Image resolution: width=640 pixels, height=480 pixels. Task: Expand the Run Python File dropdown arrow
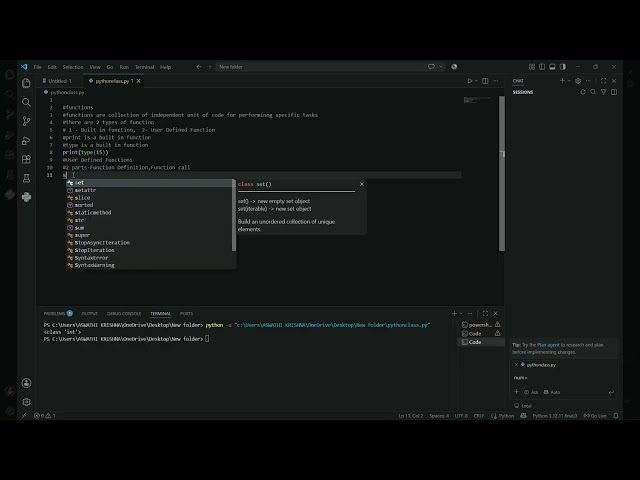[x=476, y=81]
